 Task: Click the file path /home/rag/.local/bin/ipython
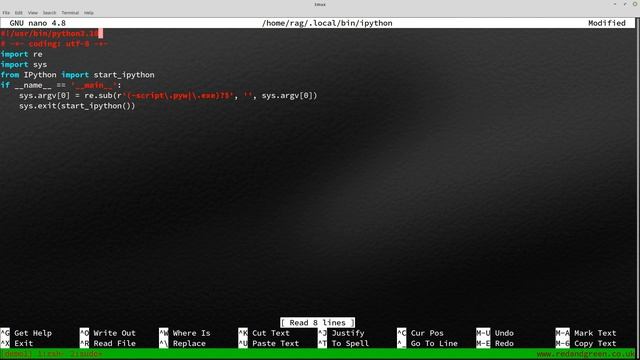tap(327, 23)
